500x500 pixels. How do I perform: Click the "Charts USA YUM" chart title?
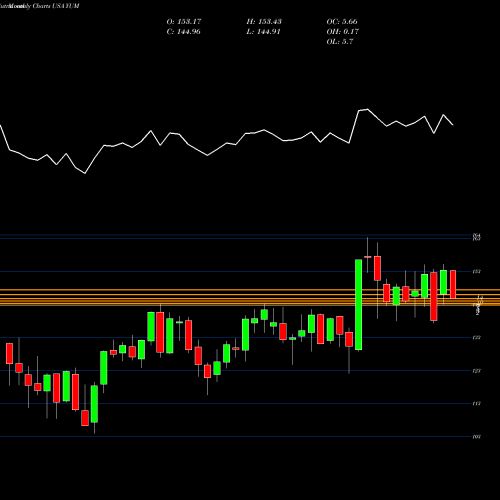(x=56, y=6)
